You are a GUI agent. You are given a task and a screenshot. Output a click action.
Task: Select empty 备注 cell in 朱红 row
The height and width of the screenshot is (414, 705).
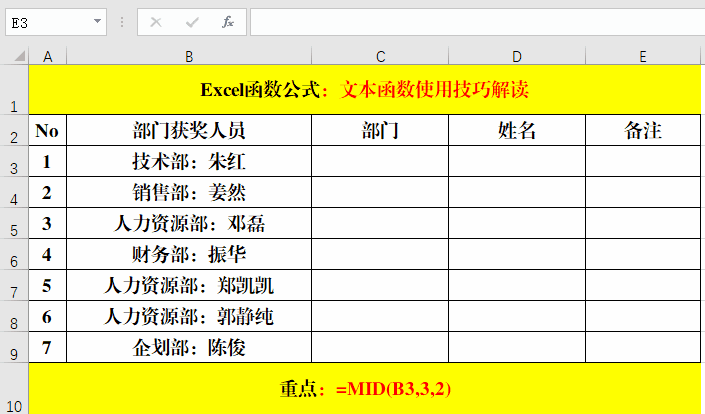(x=643, y=161)
